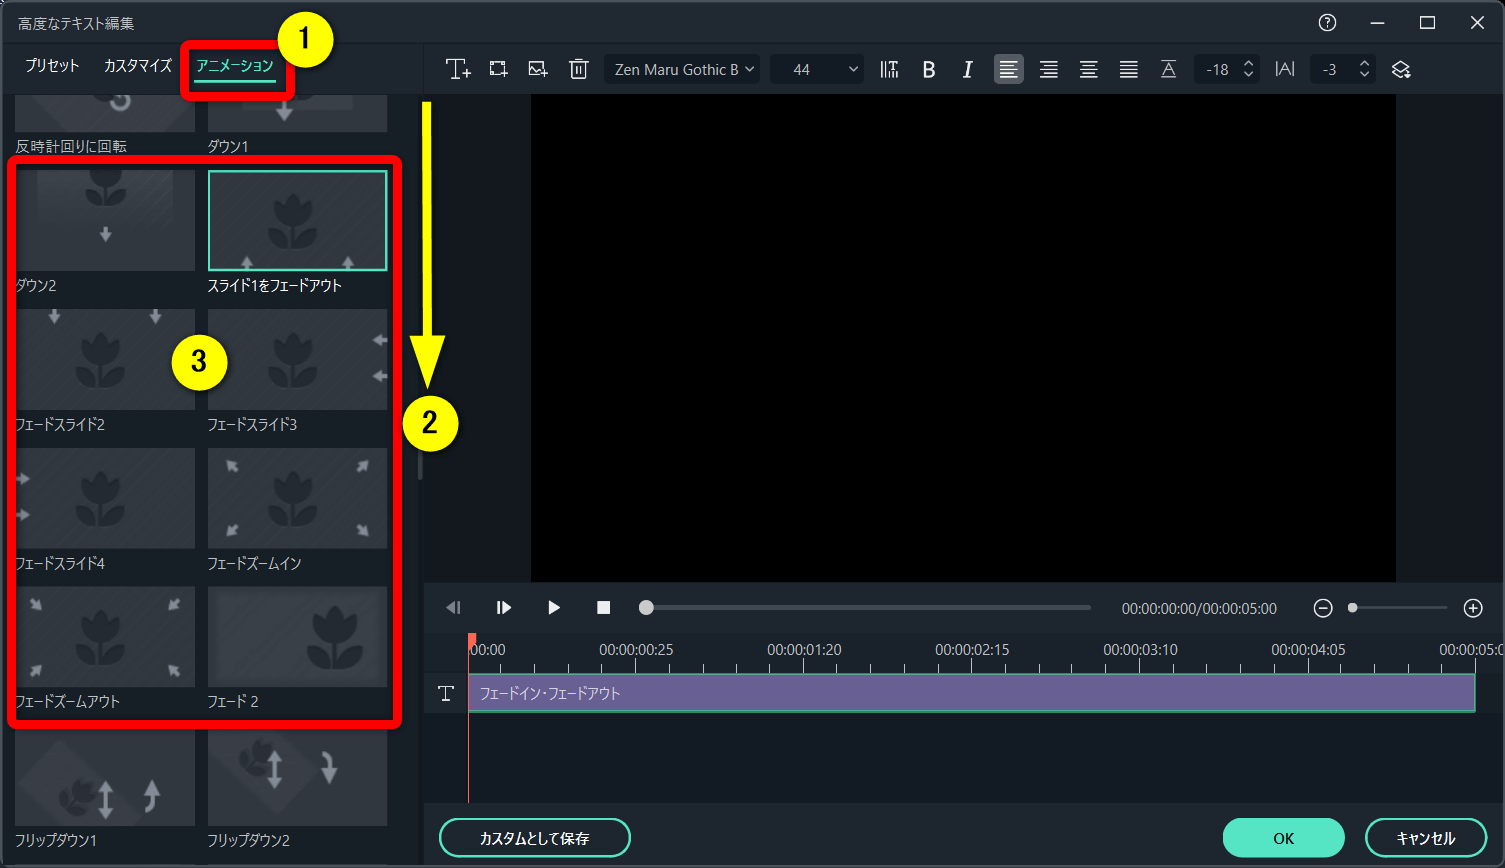Click the character spacing value -3 field

coord(1342,69)
